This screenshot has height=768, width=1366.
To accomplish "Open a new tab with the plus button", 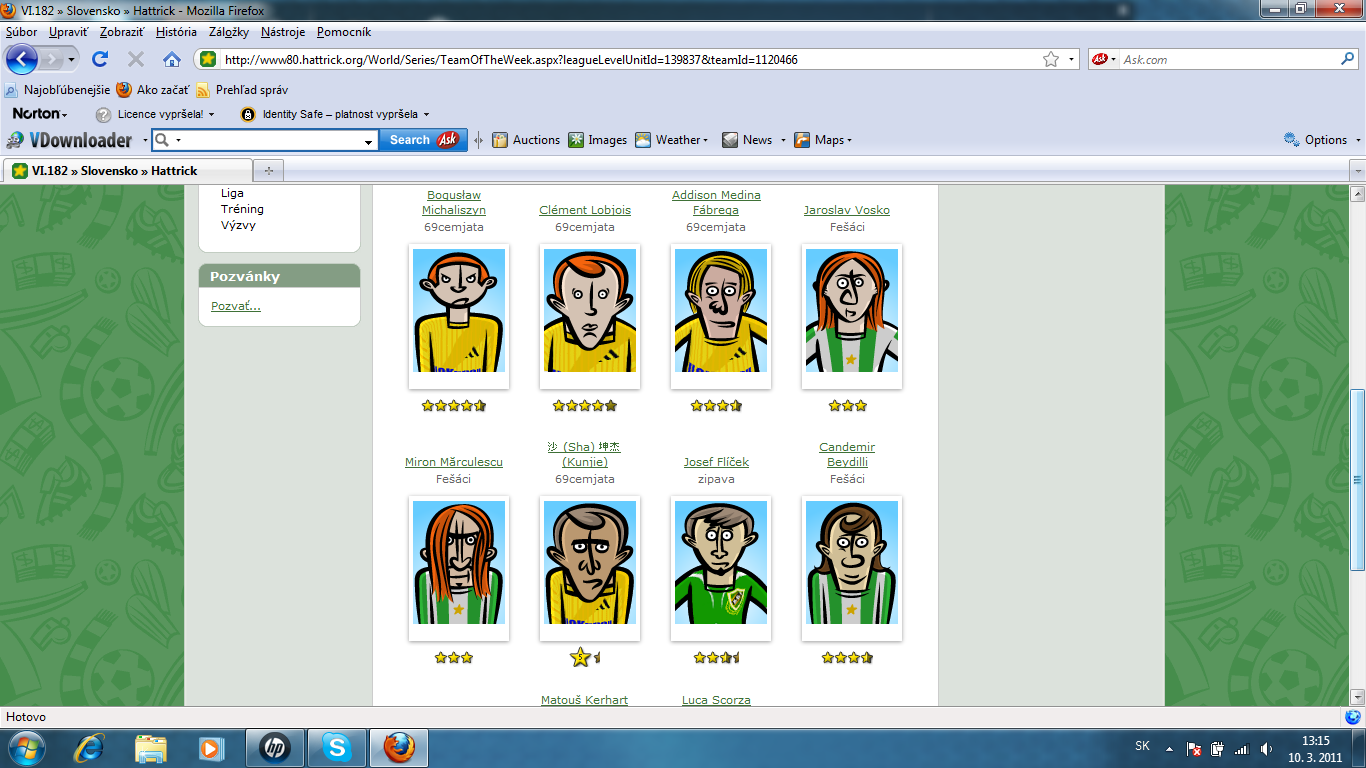I will click(x=268, y=170).
